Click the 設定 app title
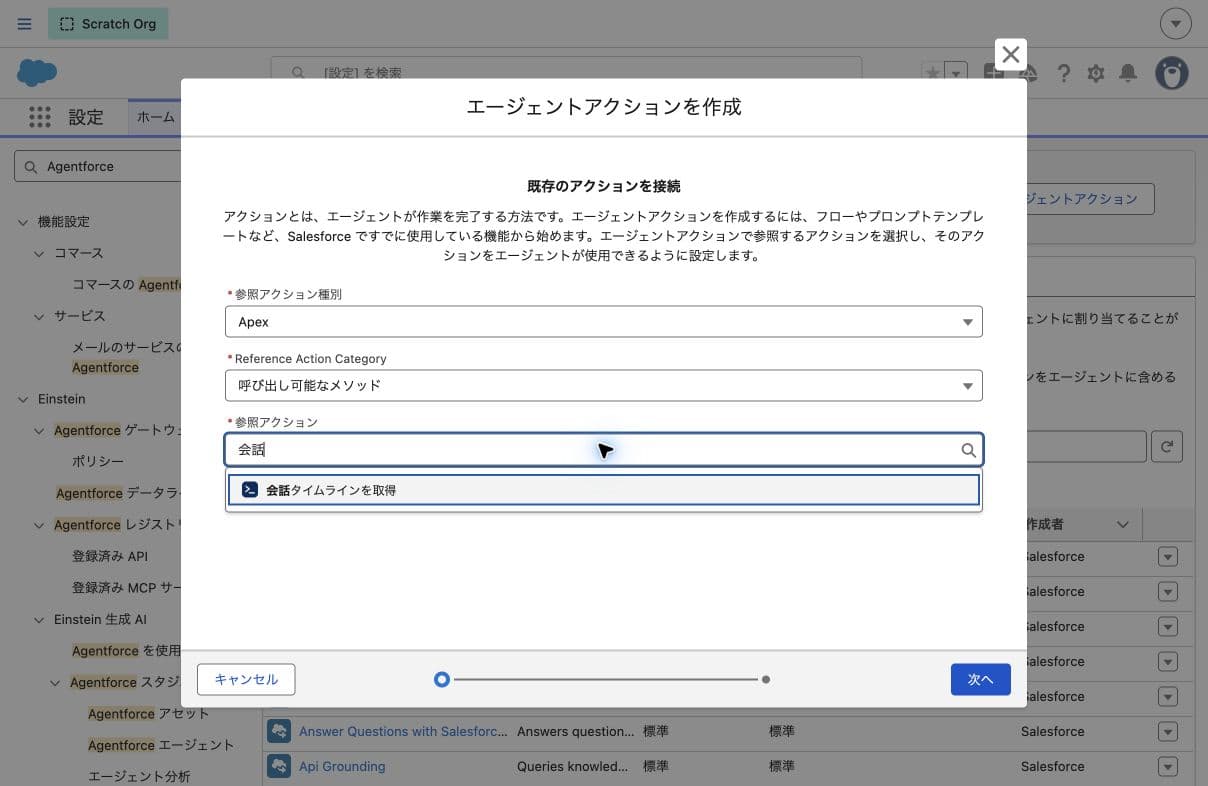The height and width of the screenshot is (786, 1208). [x=86, y=117]
